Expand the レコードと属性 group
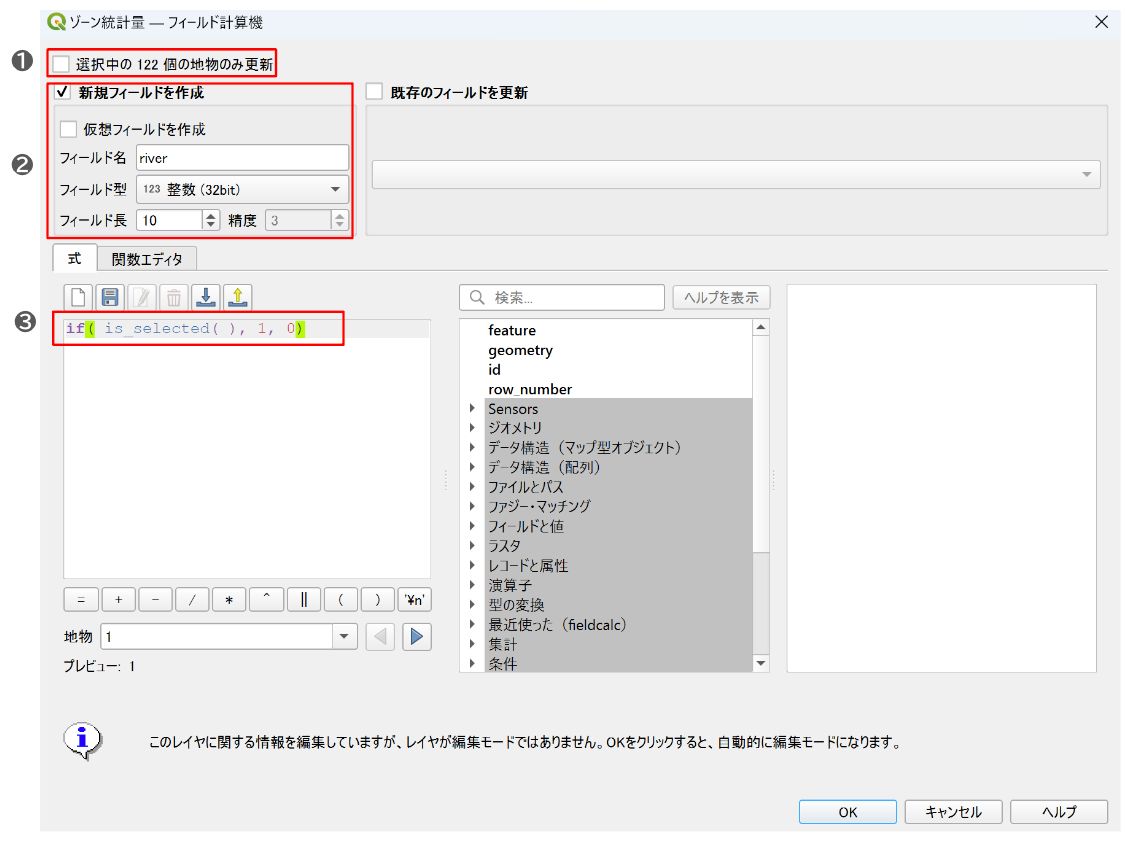The height and width of the screenshot is (850, 1126). [472, 566]
